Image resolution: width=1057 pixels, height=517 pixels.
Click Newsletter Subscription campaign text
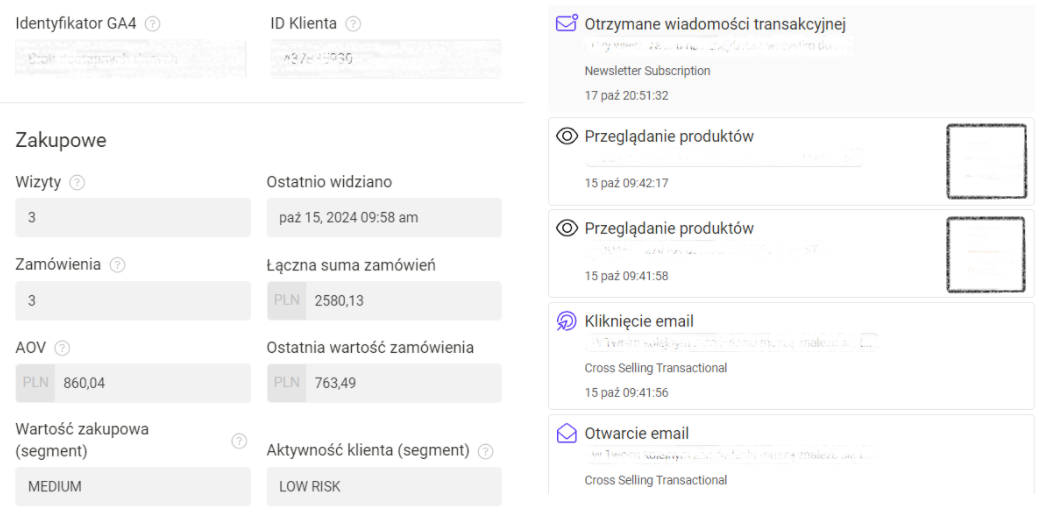(x=647, y=71)
